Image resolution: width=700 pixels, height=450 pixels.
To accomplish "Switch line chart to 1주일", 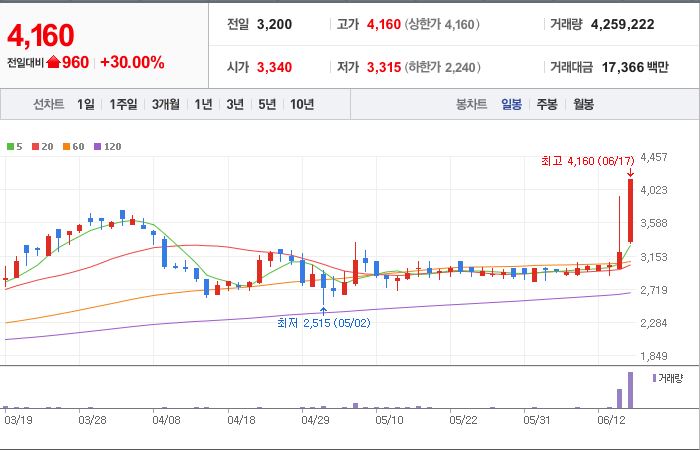I will (x=123, y=104).
